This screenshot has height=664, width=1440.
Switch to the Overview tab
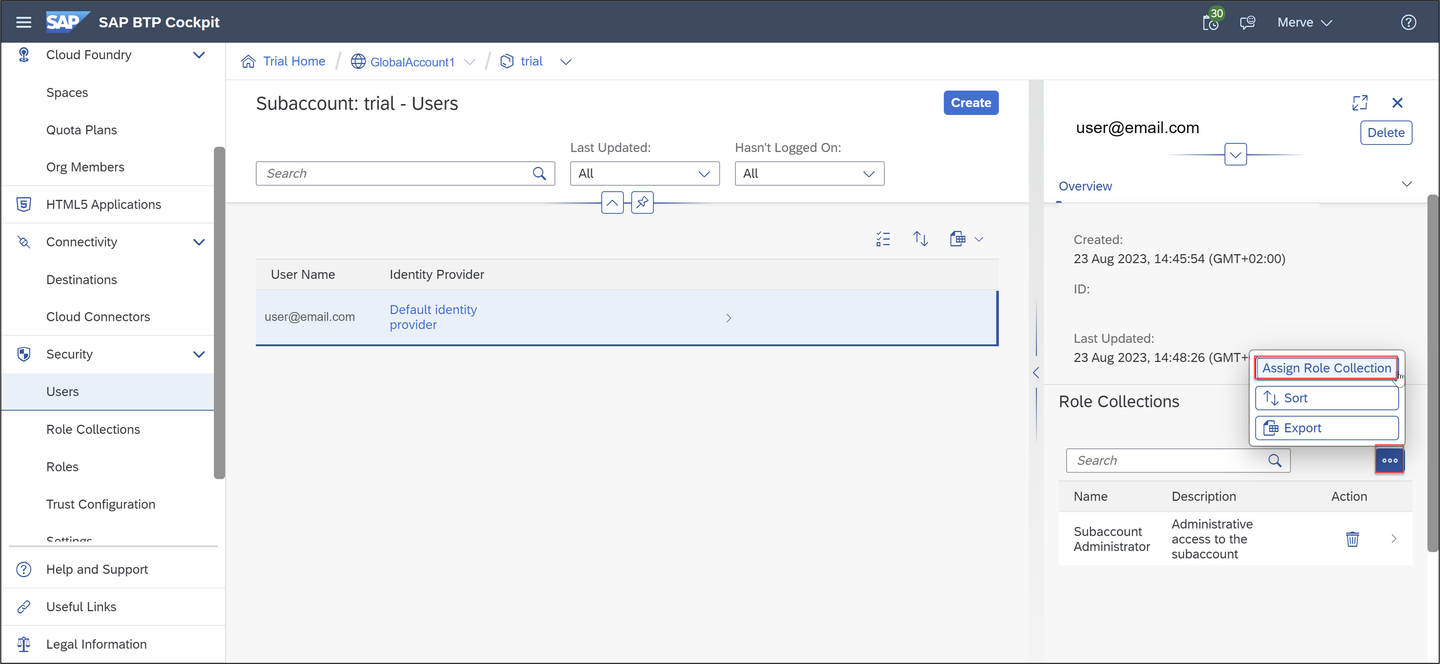[x=1085, y=186]
